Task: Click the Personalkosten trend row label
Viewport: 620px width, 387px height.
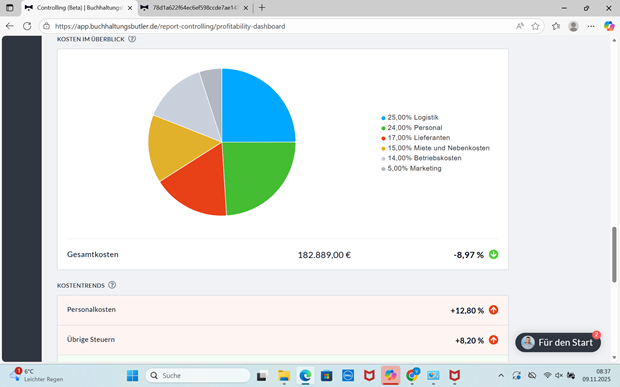Action: [91, 310]
